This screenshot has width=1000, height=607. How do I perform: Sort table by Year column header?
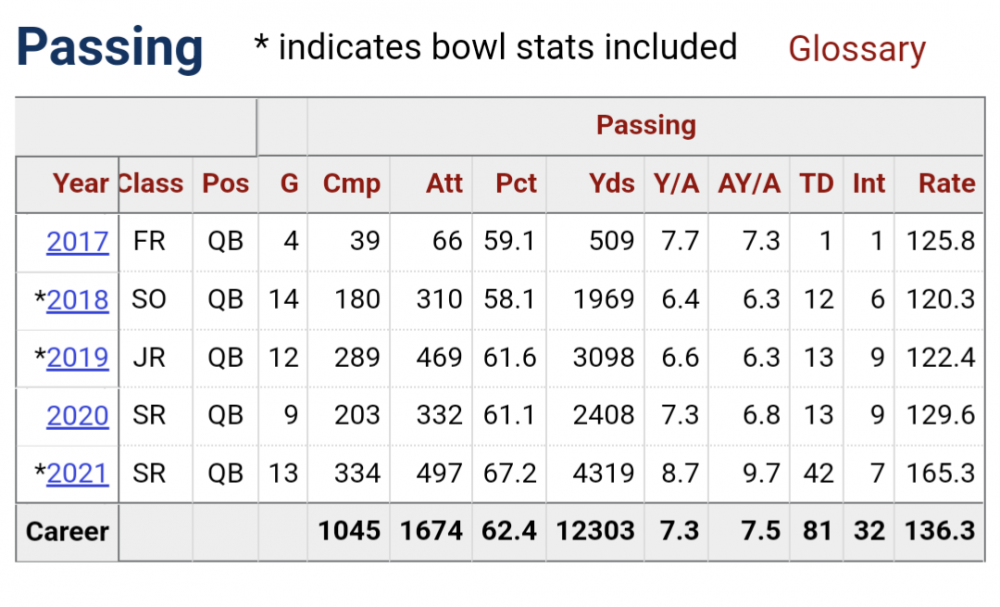[81, 184]
